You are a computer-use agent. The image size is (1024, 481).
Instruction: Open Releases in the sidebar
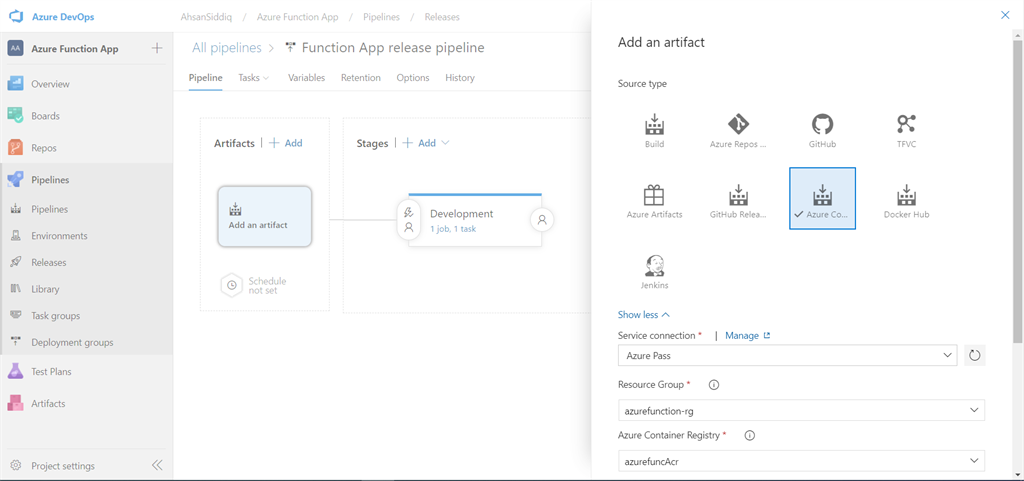[48, 262]
